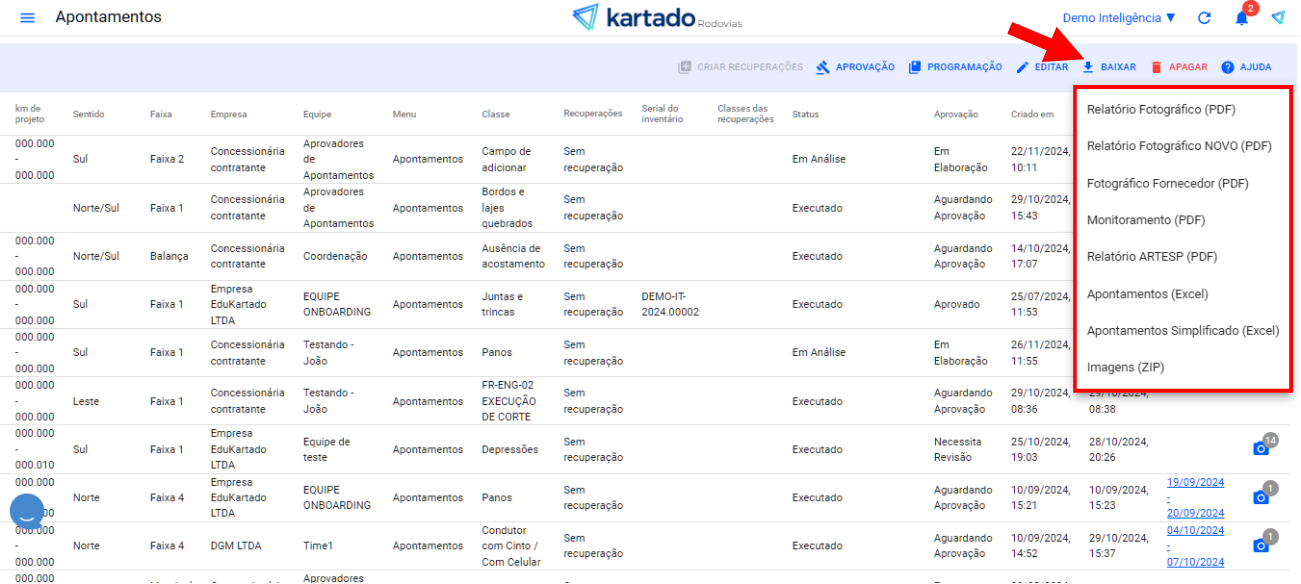
Task: Expand the Demo Inteligência dropdown
Action: click(1118, 18)
